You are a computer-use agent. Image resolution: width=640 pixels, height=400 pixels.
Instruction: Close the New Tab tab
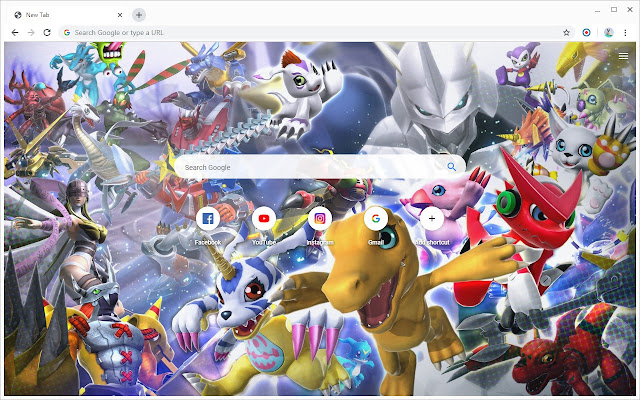coord(120,15)
